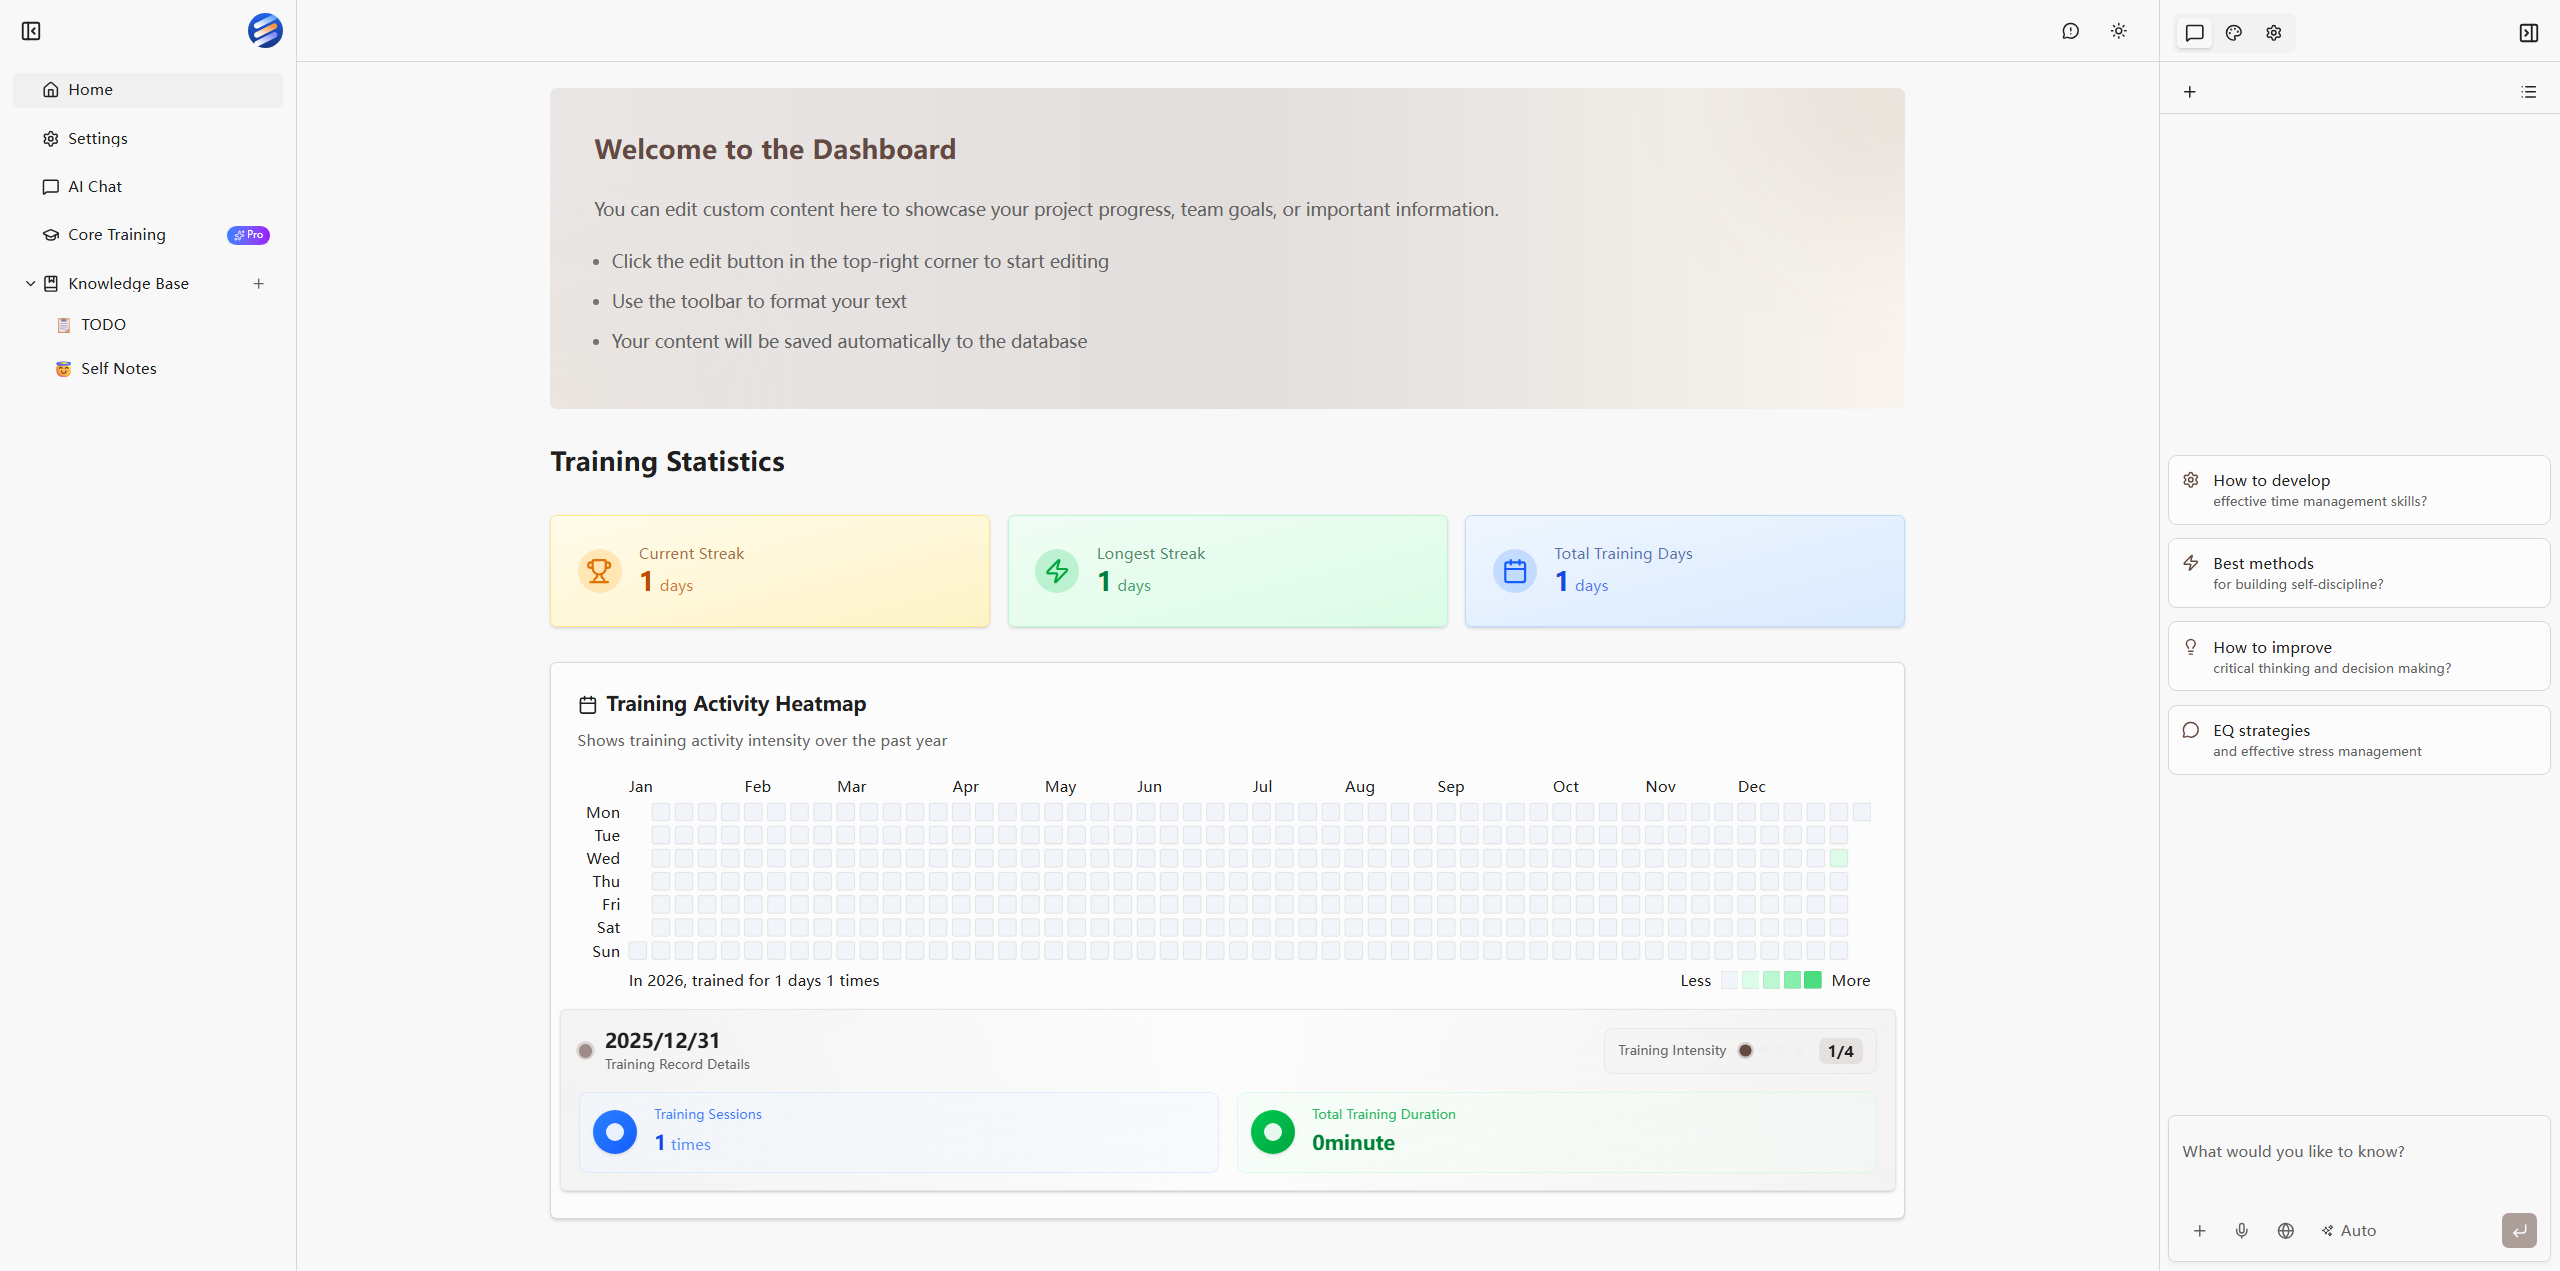
Task: Click the plus to add Knowledge Base page
Action: pos(259,283)
